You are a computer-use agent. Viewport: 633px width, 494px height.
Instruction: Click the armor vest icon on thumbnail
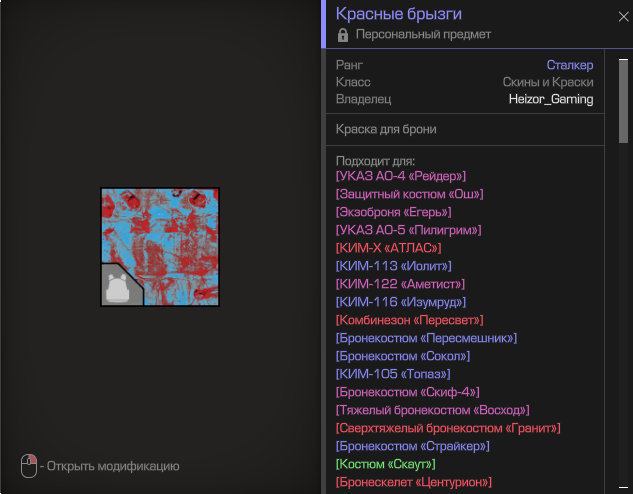117,288
